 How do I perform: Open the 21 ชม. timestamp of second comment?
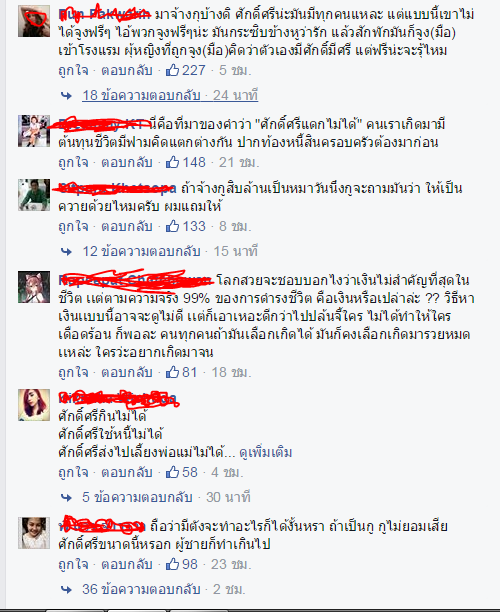click(x=239, y=162)
